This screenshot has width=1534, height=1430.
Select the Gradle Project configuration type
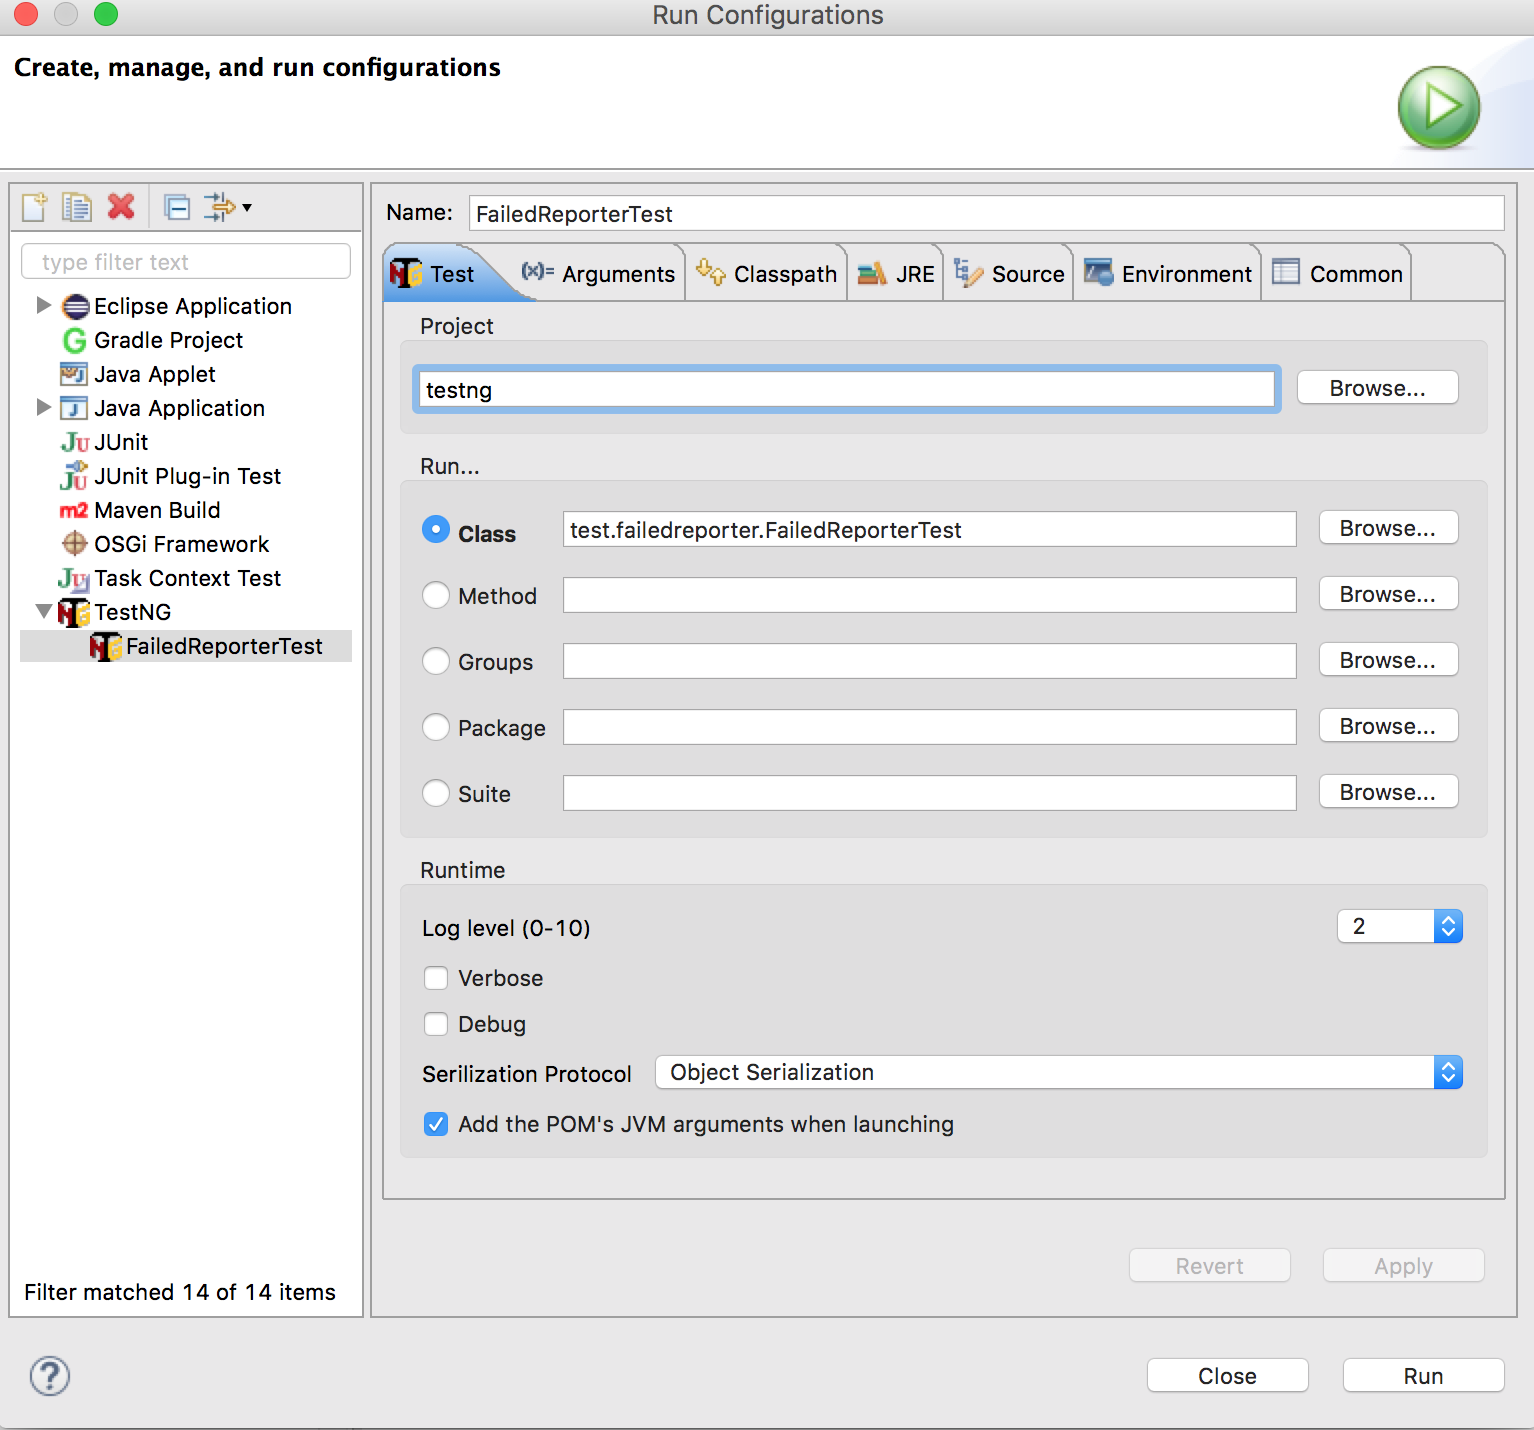[x=168, y=340]
